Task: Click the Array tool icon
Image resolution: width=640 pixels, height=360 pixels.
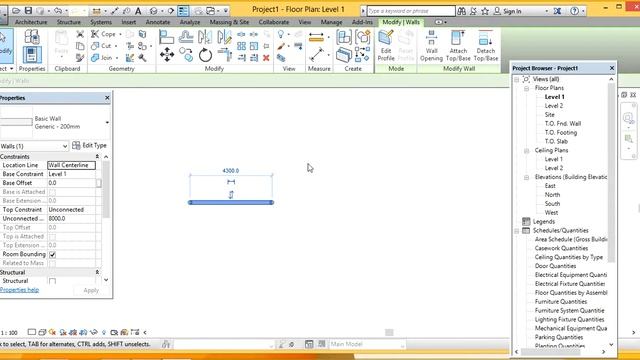Action: tap(242, 46)
